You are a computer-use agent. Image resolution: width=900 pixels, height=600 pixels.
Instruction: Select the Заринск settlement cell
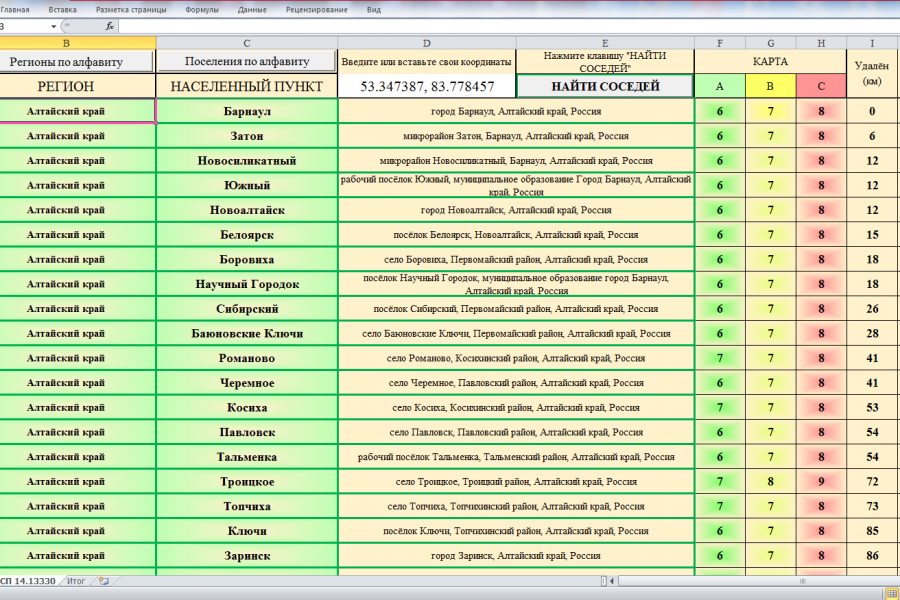(247, 556)
